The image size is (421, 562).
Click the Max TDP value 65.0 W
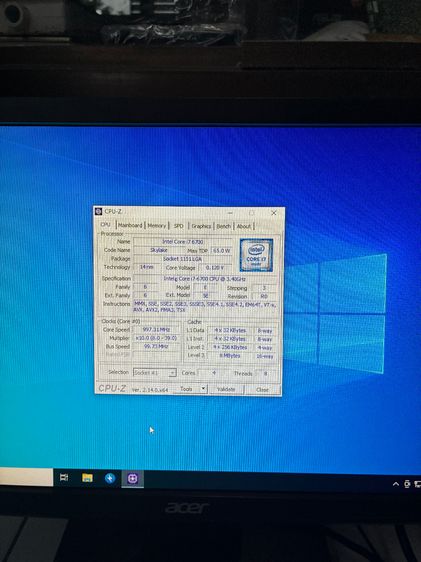(222, 251)
